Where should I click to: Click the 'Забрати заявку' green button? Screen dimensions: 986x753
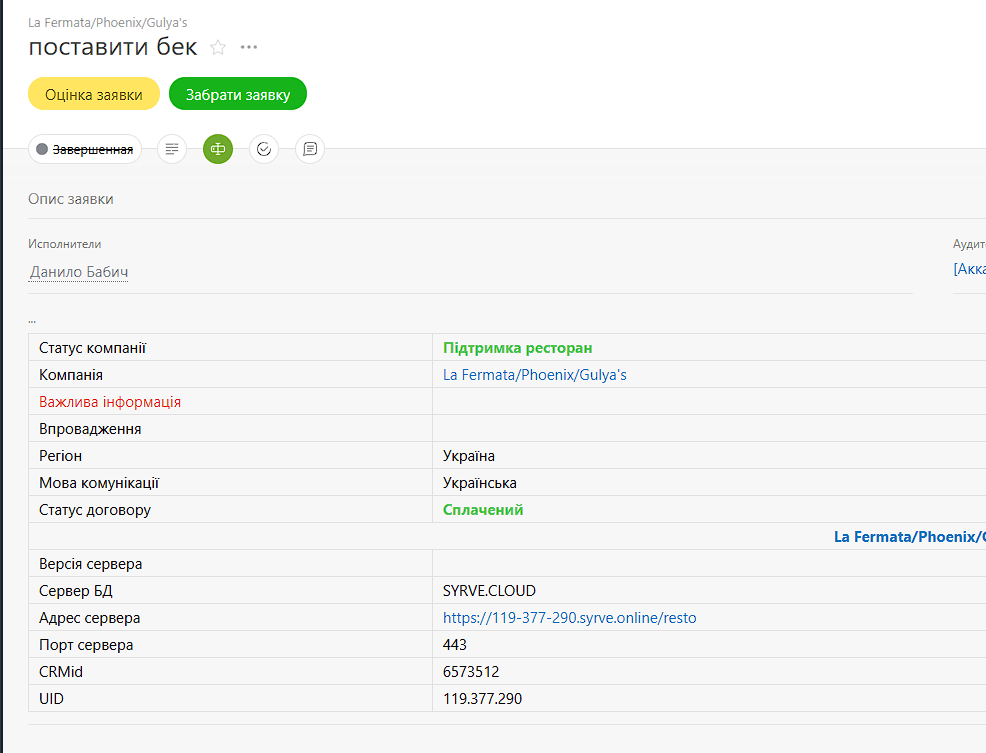pyautogui.click(x=238, y=94)
